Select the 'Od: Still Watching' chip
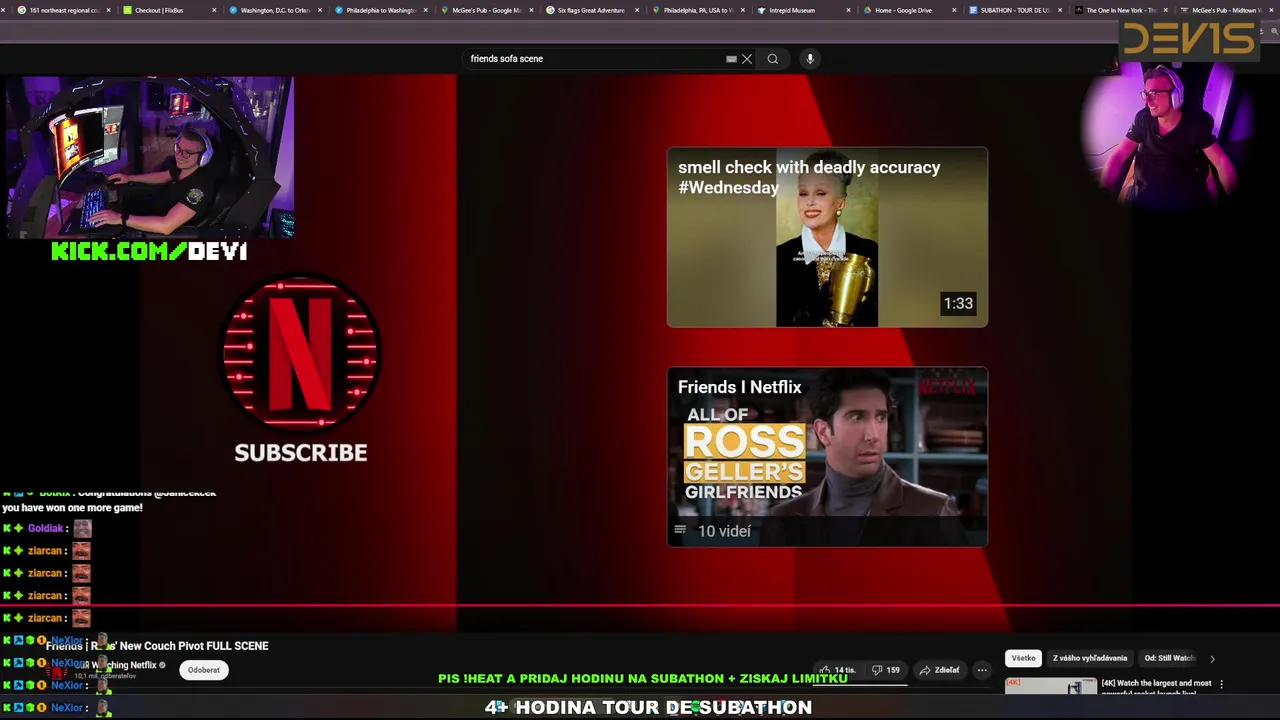 coord(1169,658)
